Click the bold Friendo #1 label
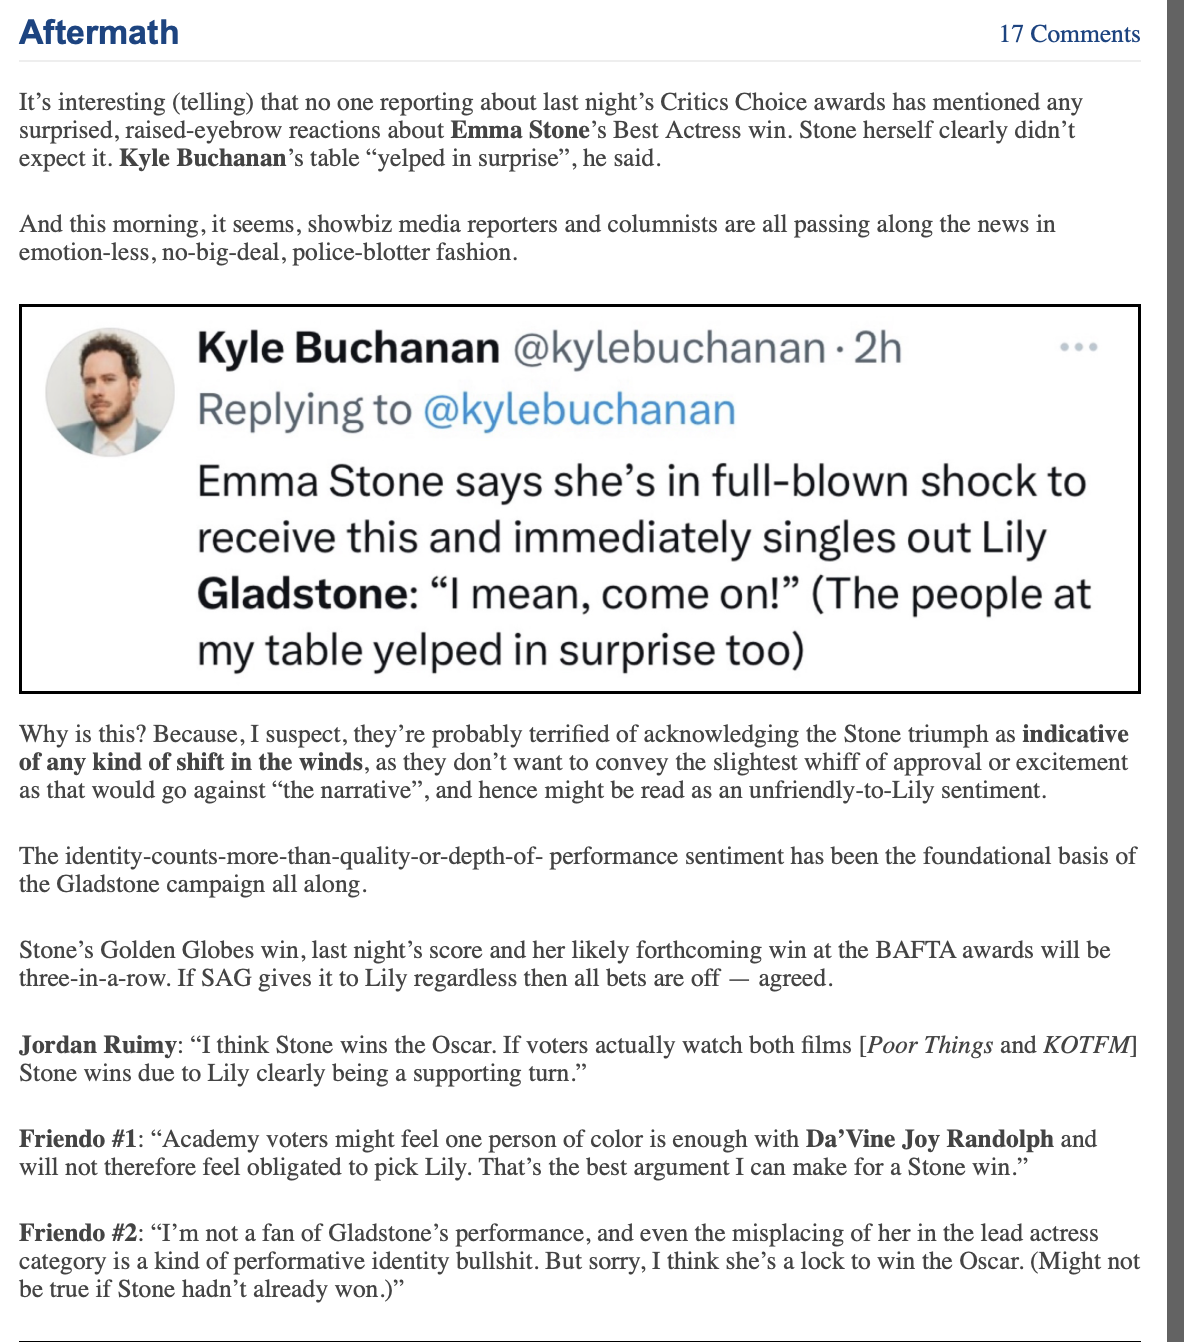The image size is (1184, 1342). [77, 1139]
